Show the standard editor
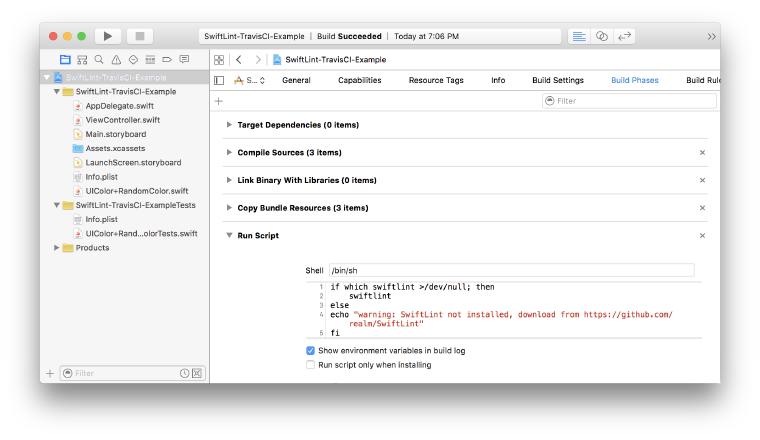The width and height of the screenshot is (760, 440). [x=579, y=36]
